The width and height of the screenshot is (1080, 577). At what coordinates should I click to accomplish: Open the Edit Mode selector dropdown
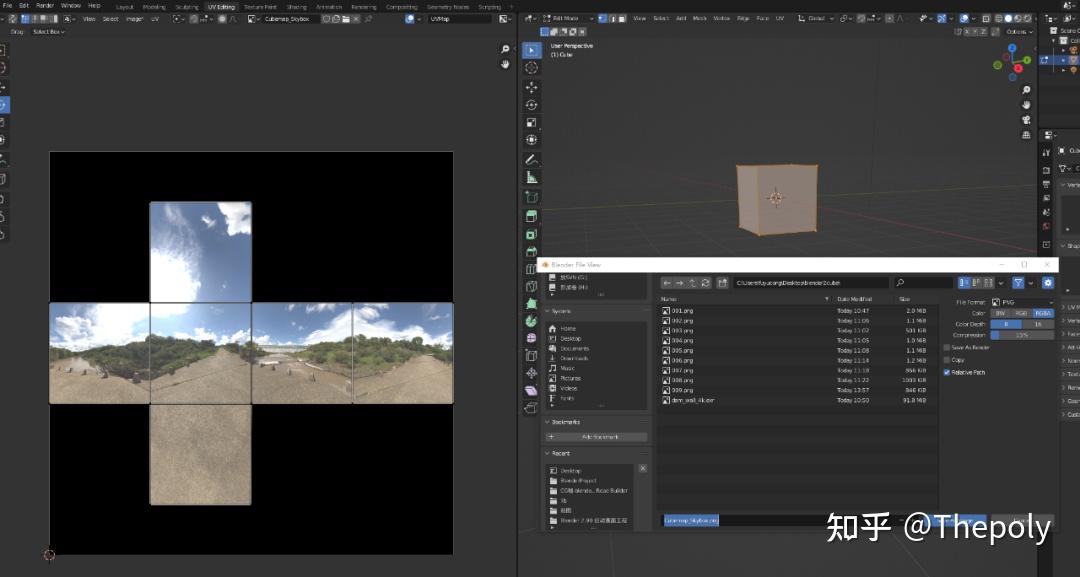(x=567, y=18)
